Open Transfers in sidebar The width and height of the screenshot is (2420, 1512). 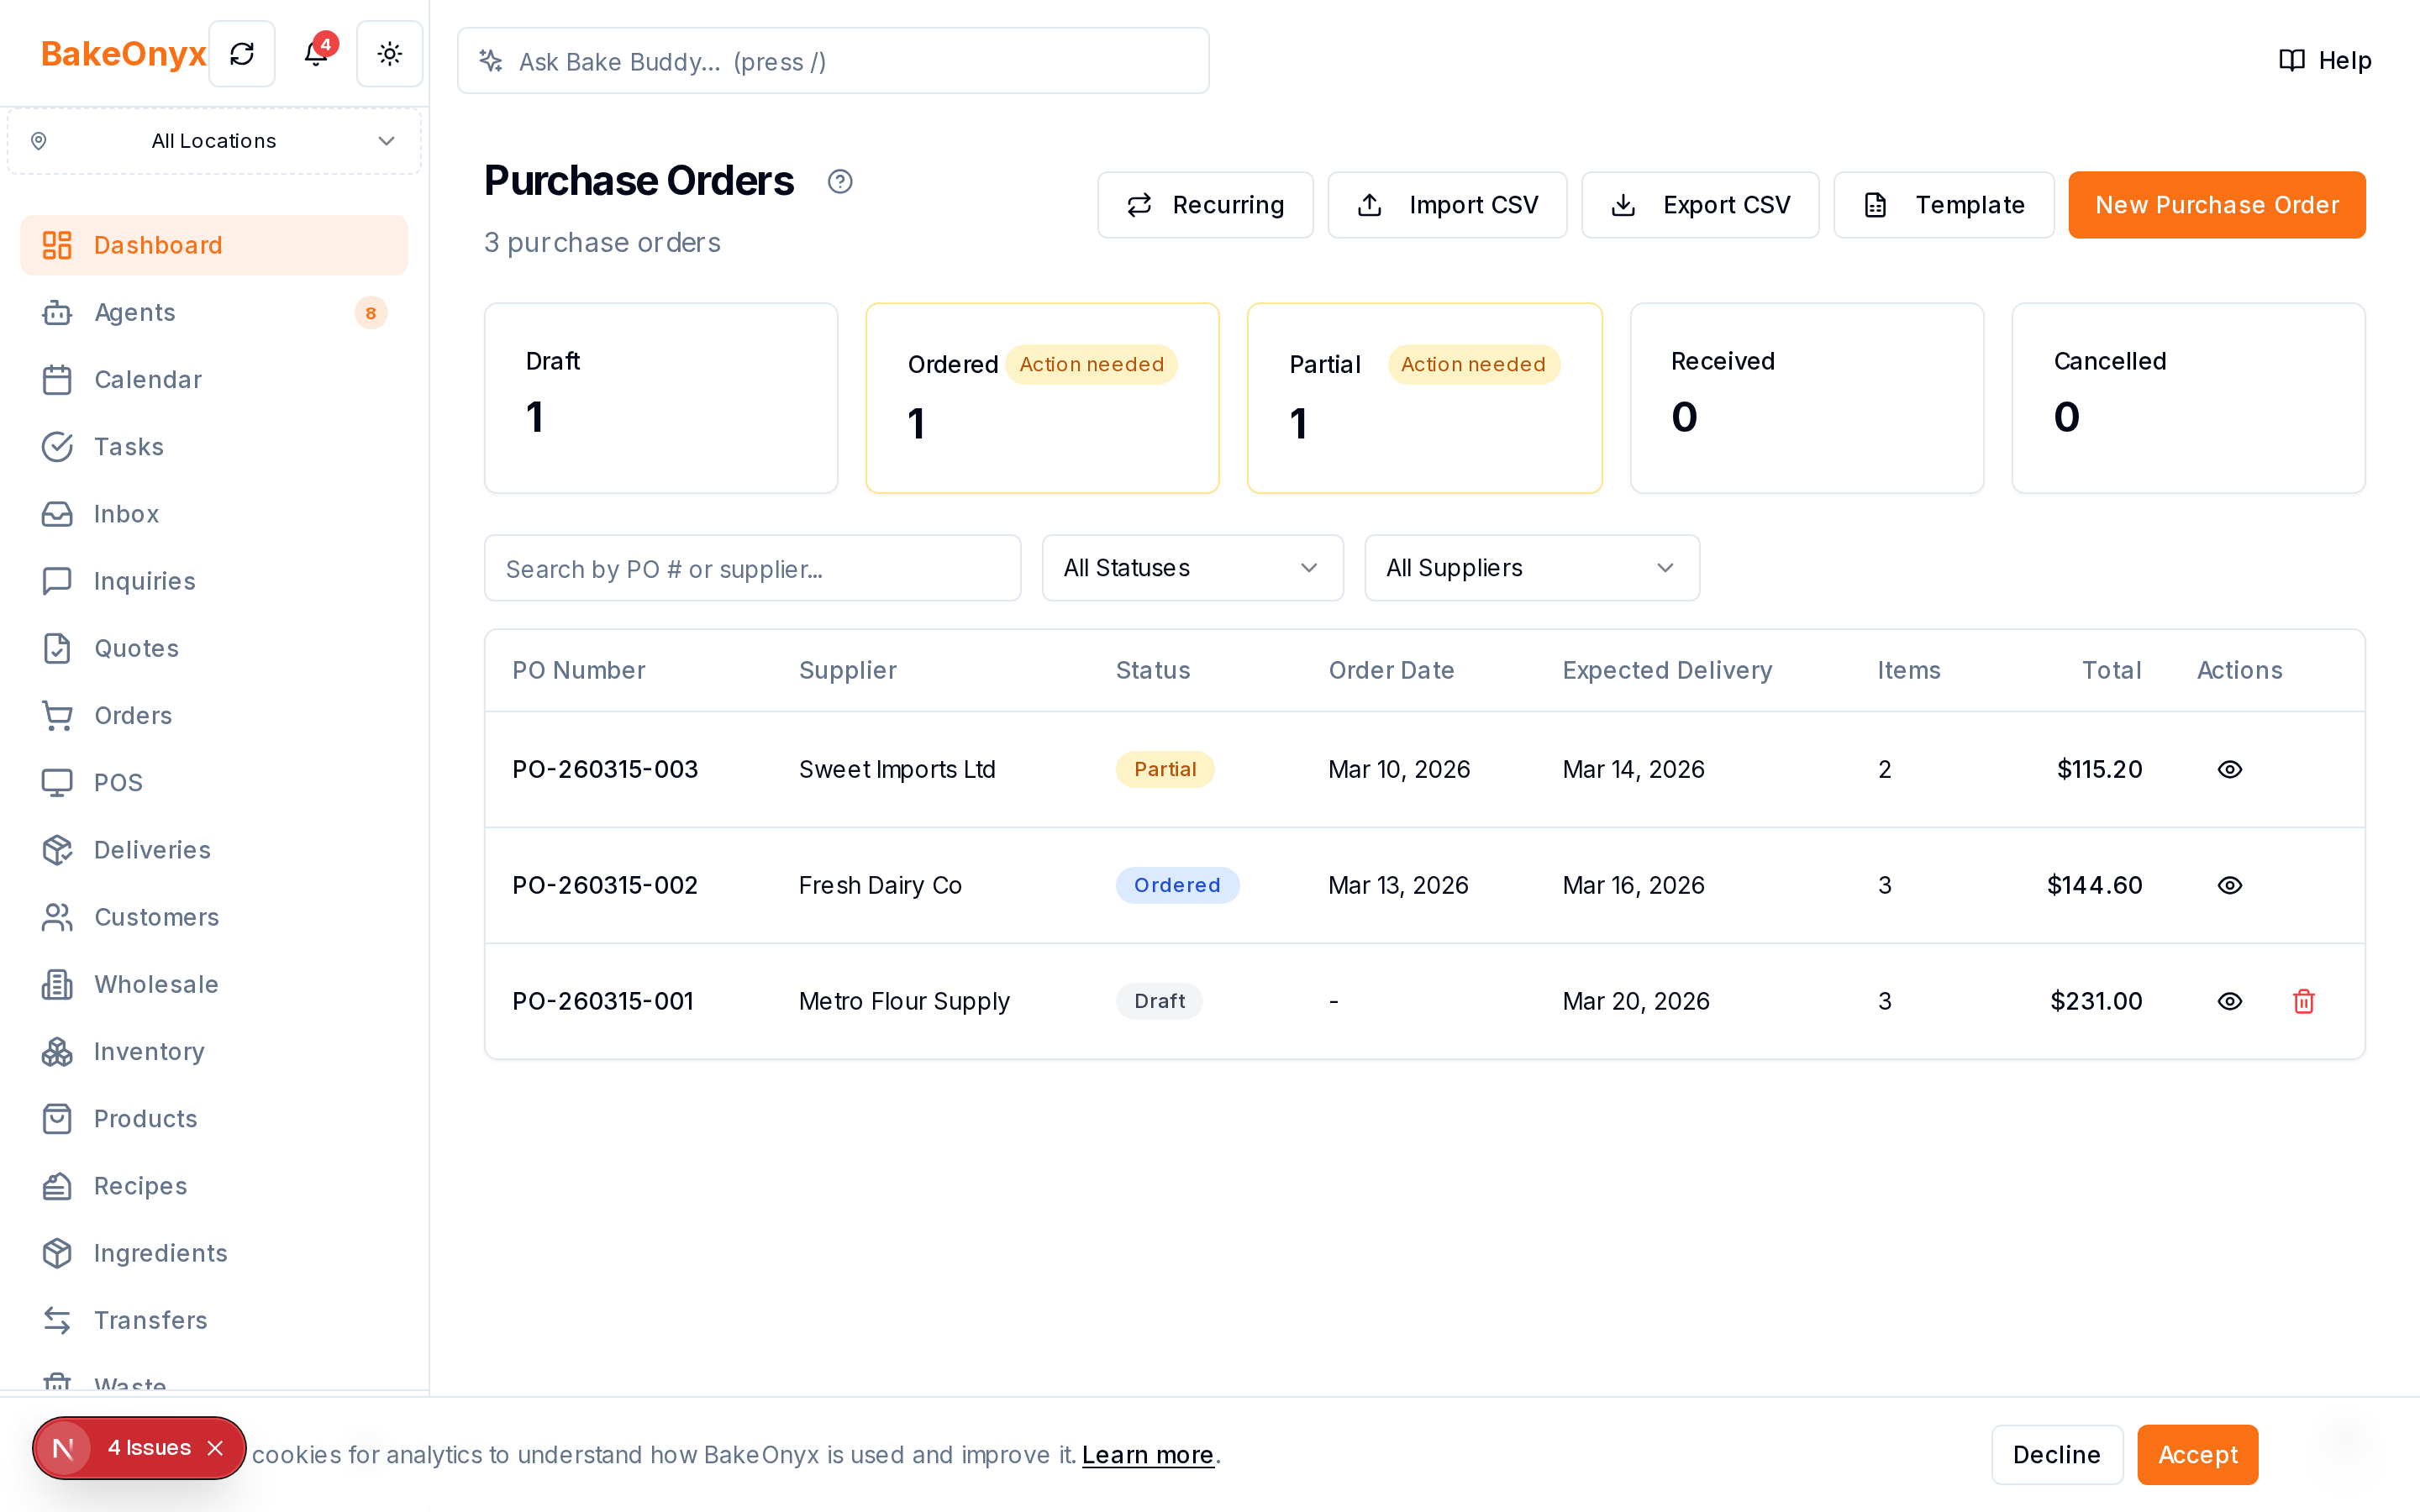pos(214,1320)
